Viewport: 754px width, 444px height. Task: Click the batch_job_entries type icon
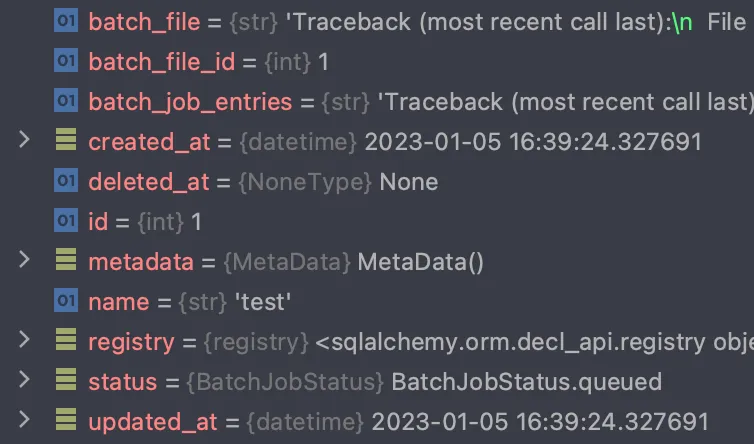point(66,101)
